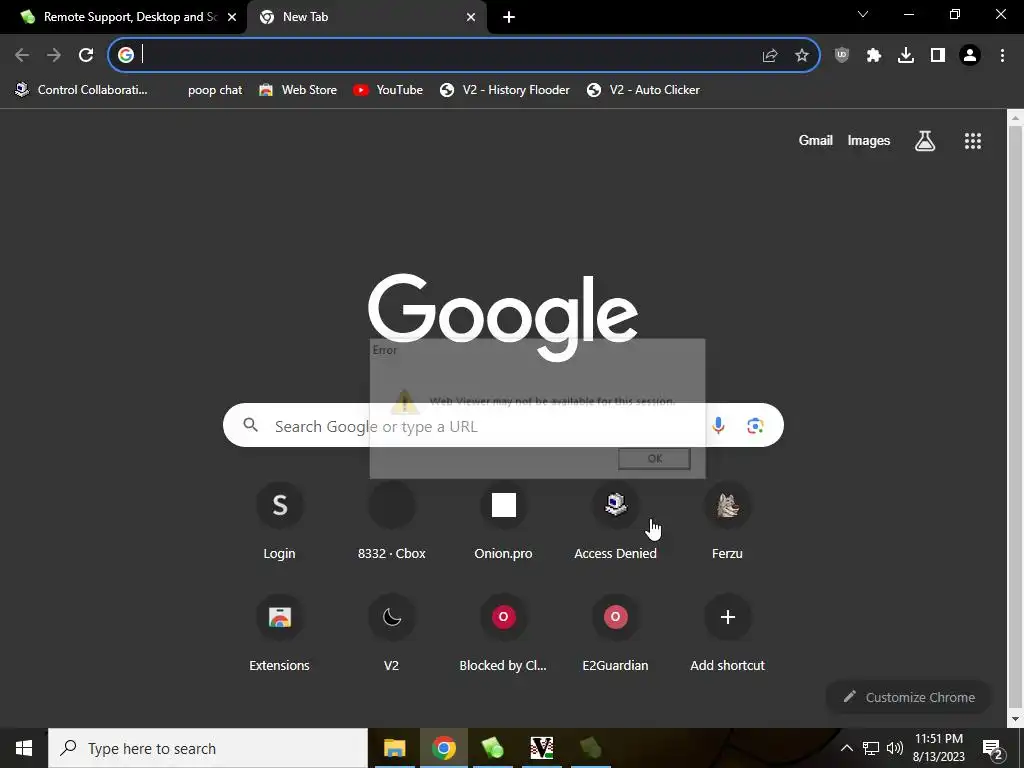Reload the page with the refresh icon
Screen dimensions: 1024x768
[x=86, y=55]
